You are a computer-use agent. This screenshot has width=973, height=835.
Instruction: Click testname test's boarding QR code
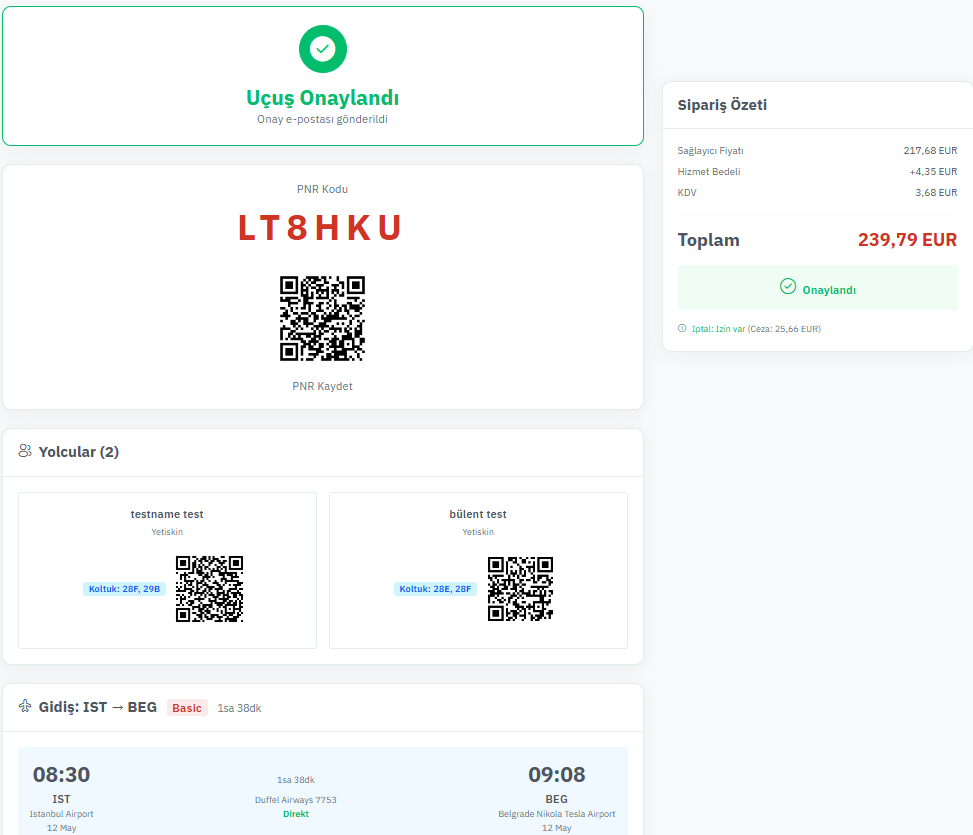(x=209, y=588)
